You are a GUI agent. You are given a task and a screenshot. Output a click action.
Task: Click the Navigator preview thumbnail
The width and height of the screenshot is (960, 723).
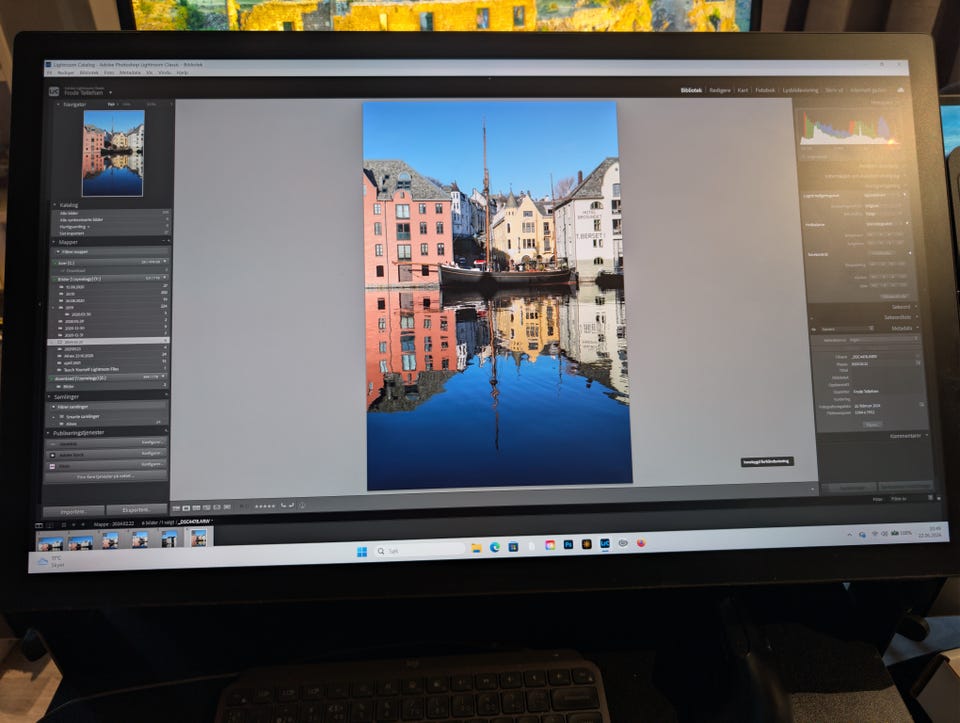[x=113, y=153]
